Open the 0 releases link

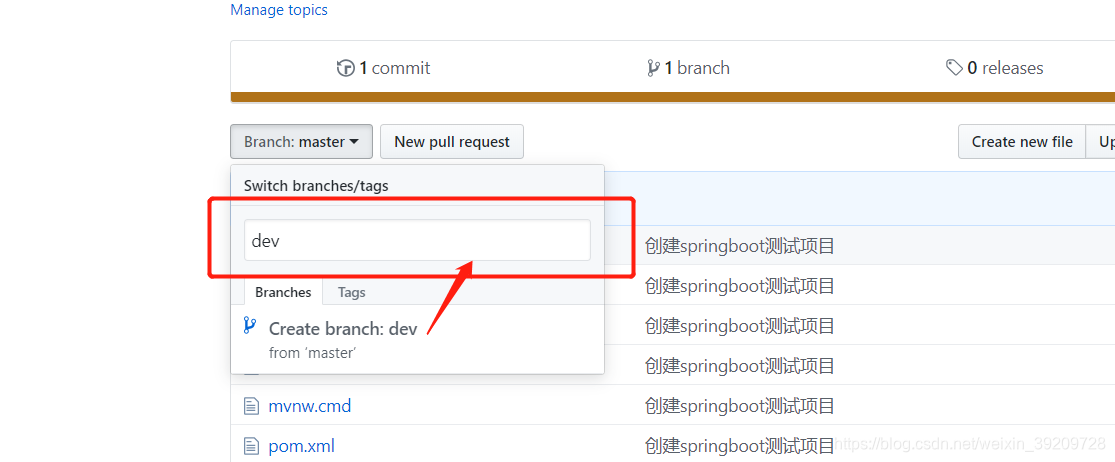1005,68
